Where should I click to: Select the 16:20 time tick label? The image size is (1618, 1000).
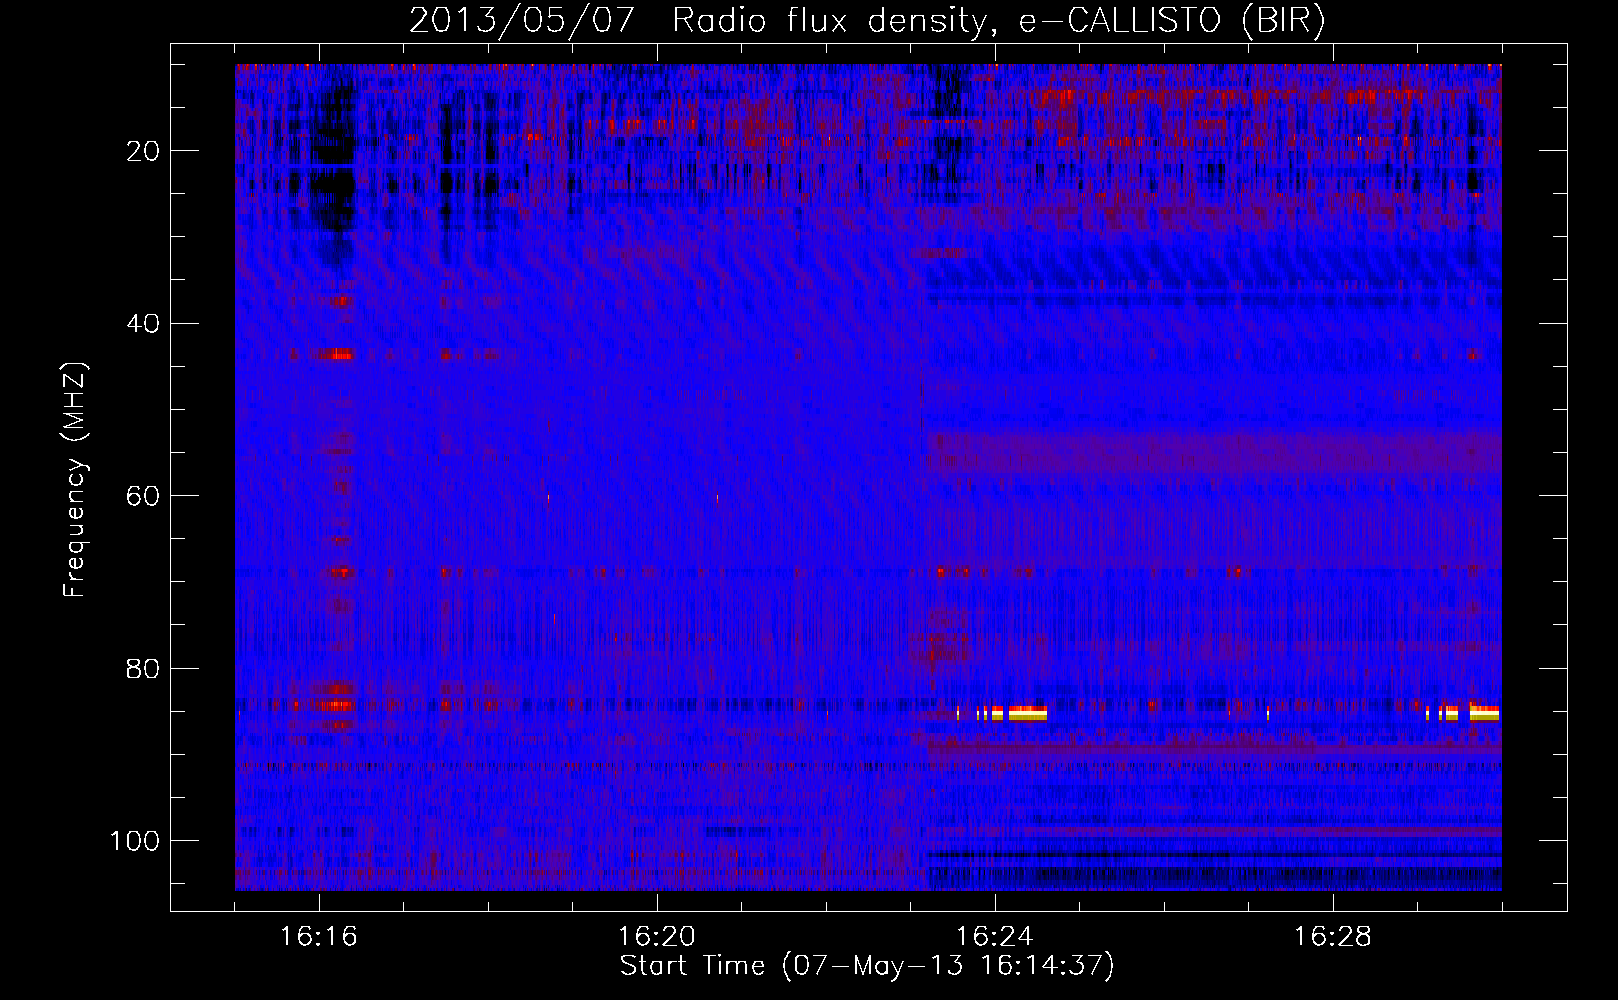point(657,937)
